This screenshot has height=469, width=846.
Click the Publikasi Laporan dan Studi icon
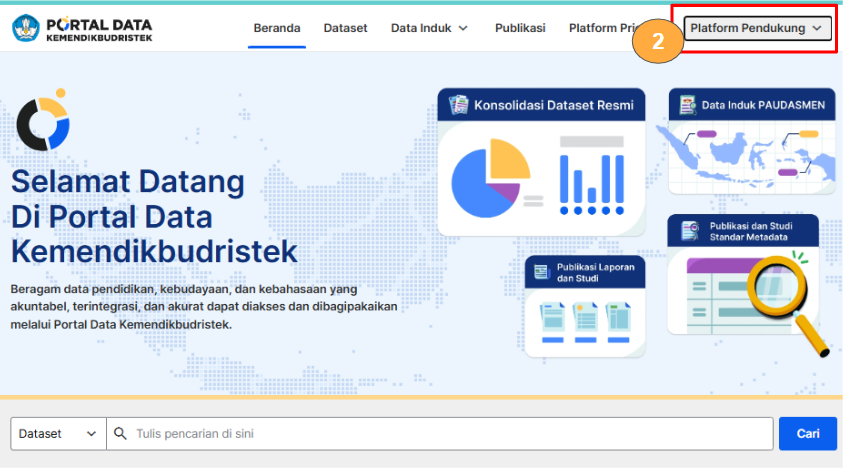tap(541, 272)
